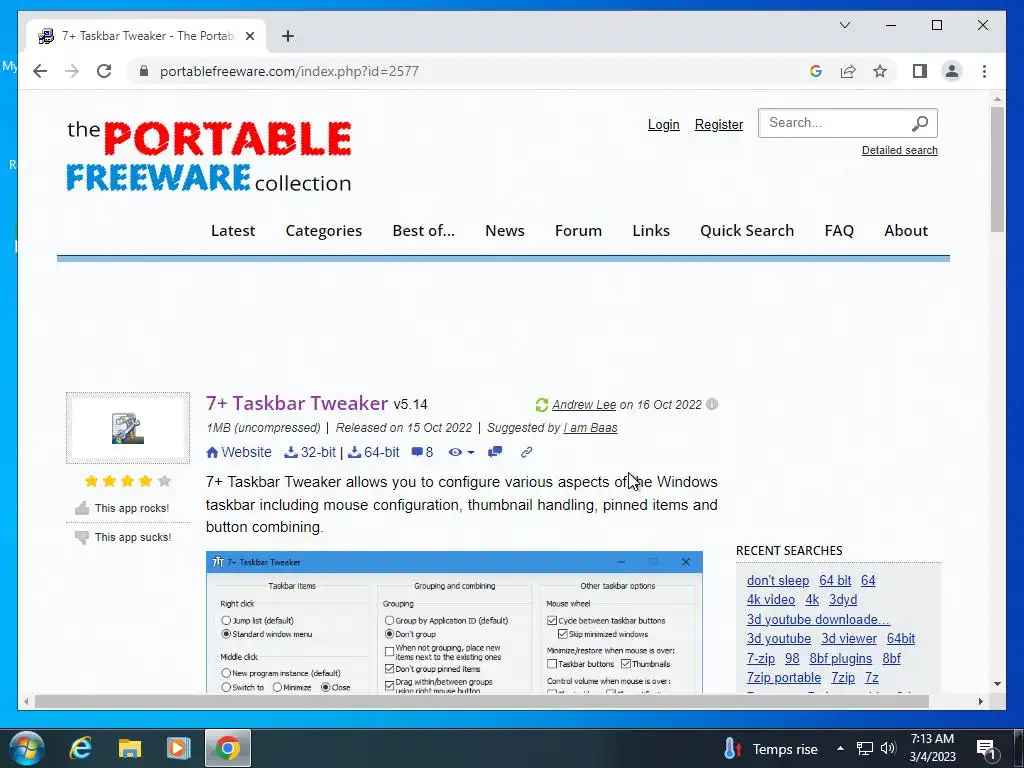1024x768 pixels.
Task: Click recent search 4k video
Action: 771,600
